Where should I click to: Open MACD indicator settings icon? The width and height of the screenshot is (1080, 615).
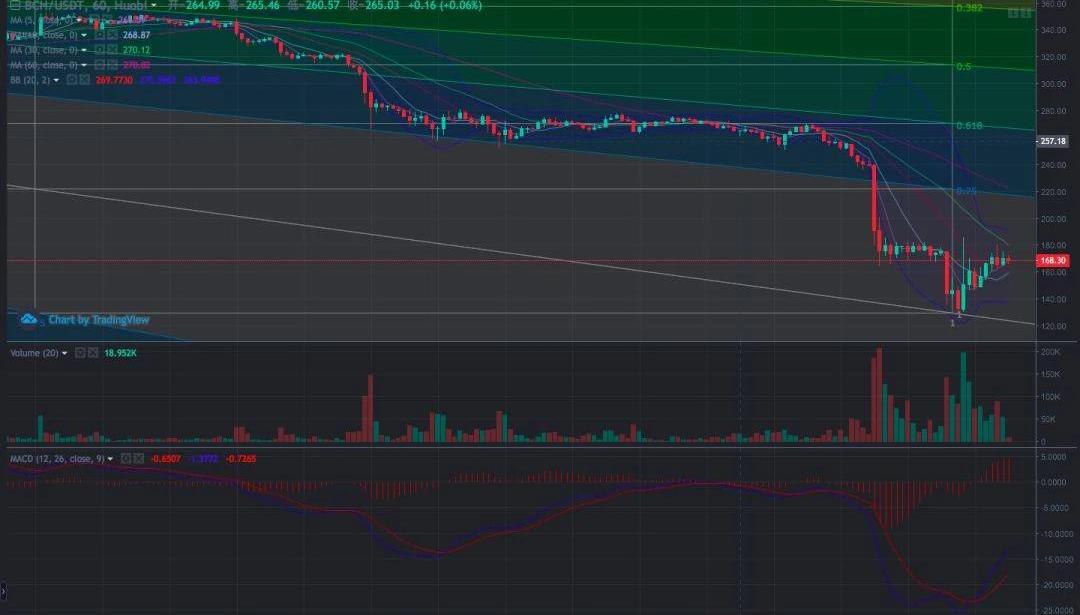[x=127, y=458]
